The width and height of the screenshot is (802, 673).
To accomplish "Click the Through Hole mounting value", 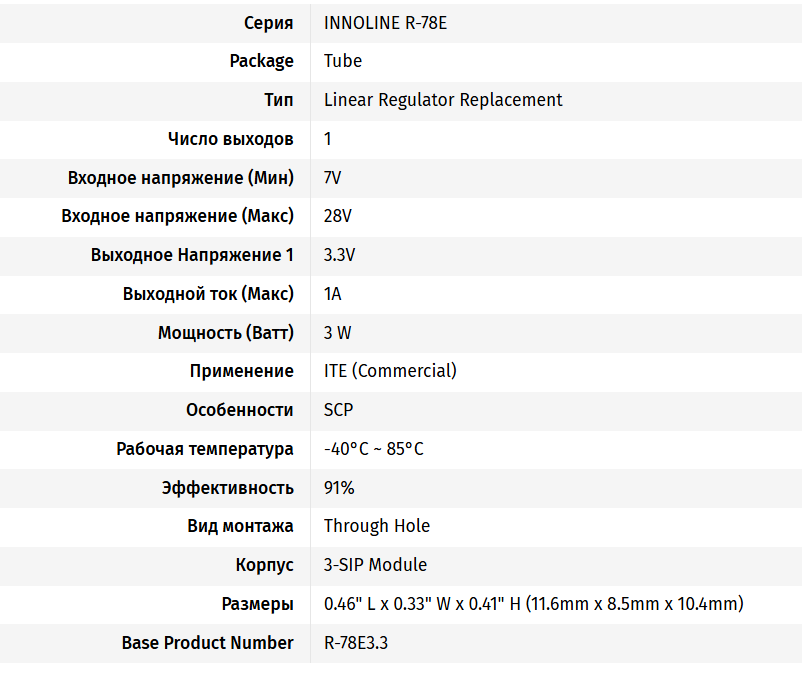I will 377,526.
